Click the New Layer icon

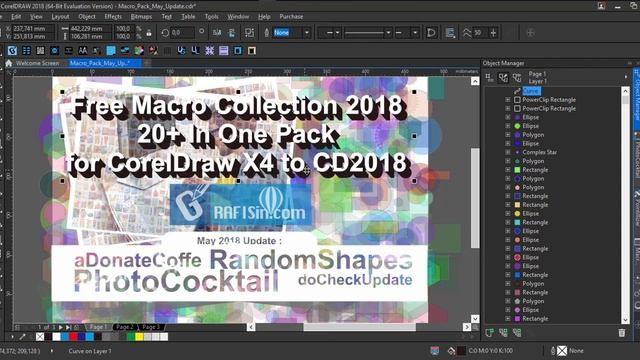click(489, 333)
